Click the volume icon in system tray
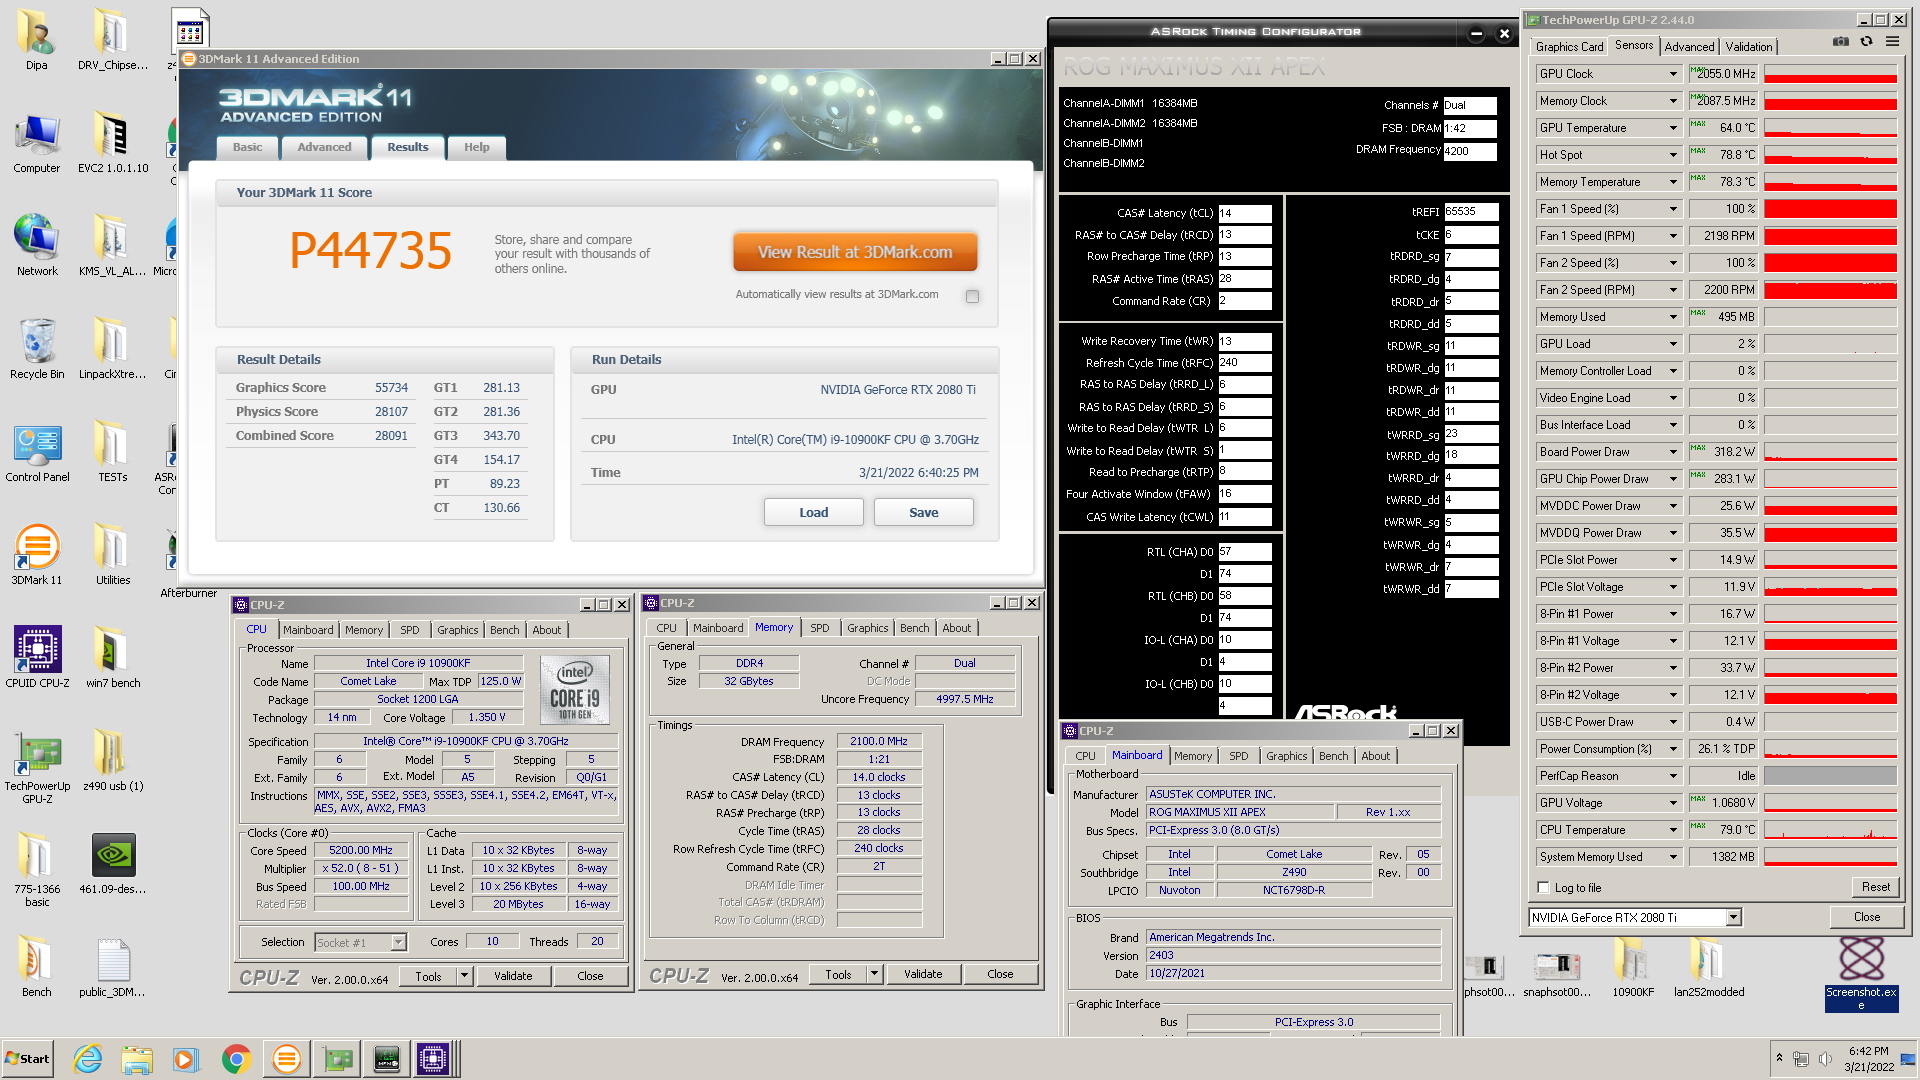The width and height of the screenshot is (1920, 1080). (1825, 1059)
